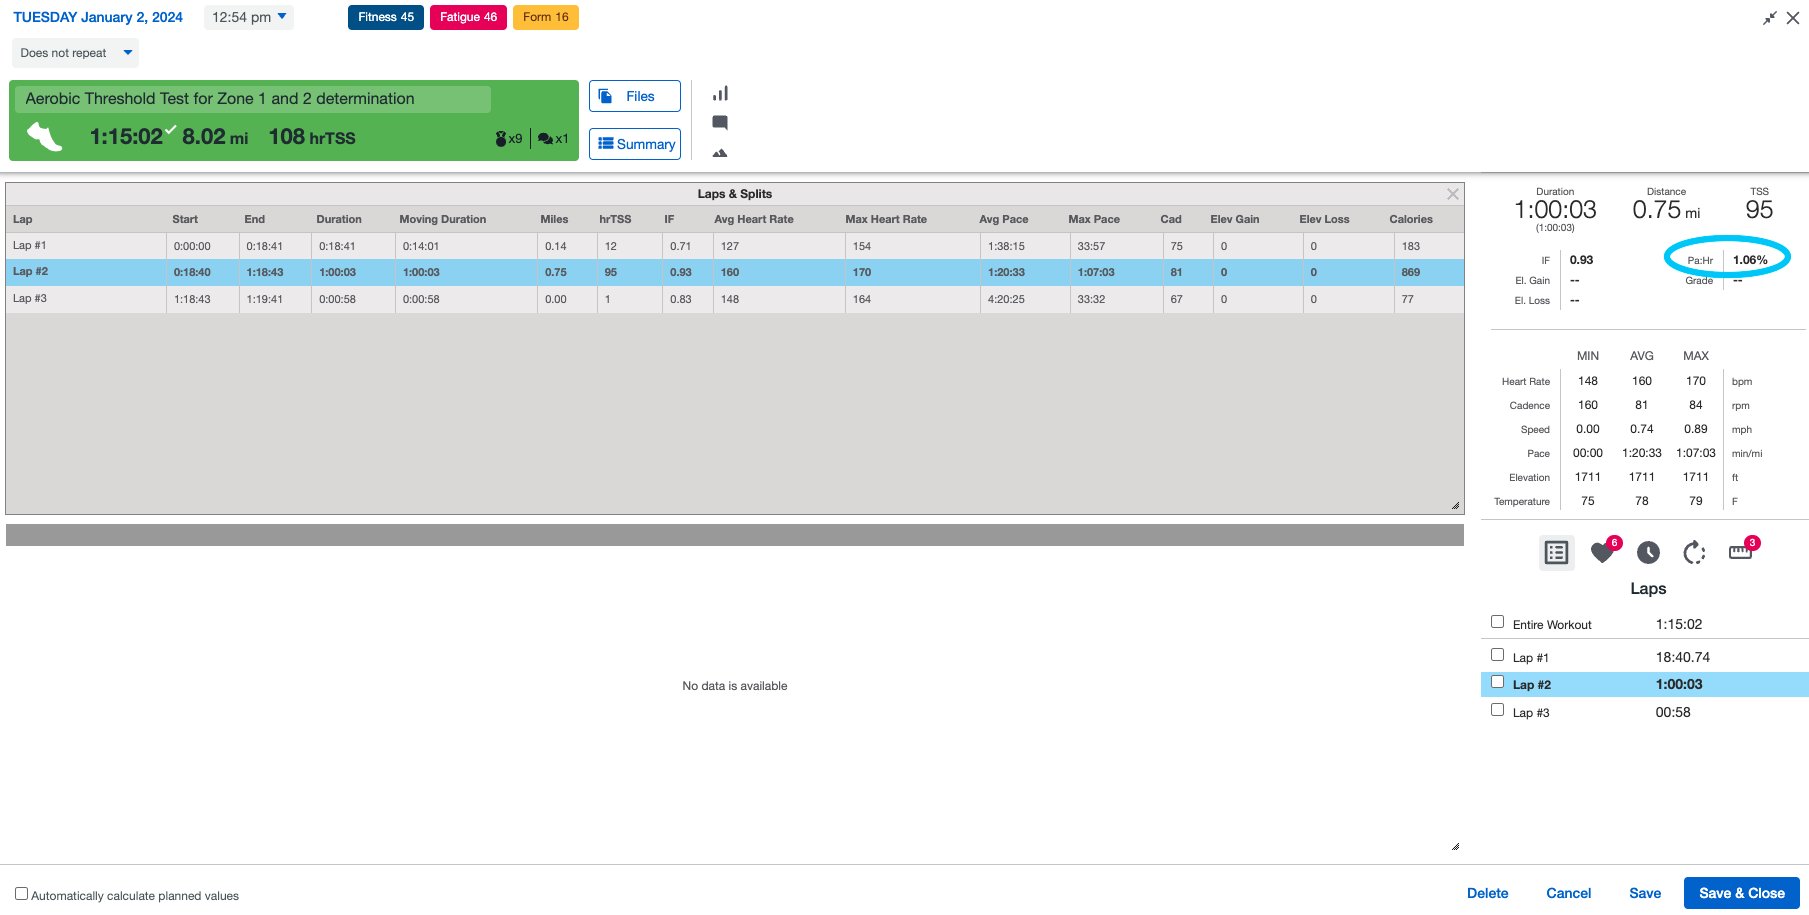Click Save & Close button
Viewport: 1809px width, 915px height.
pyautogui.click(x=1741, y=893)
